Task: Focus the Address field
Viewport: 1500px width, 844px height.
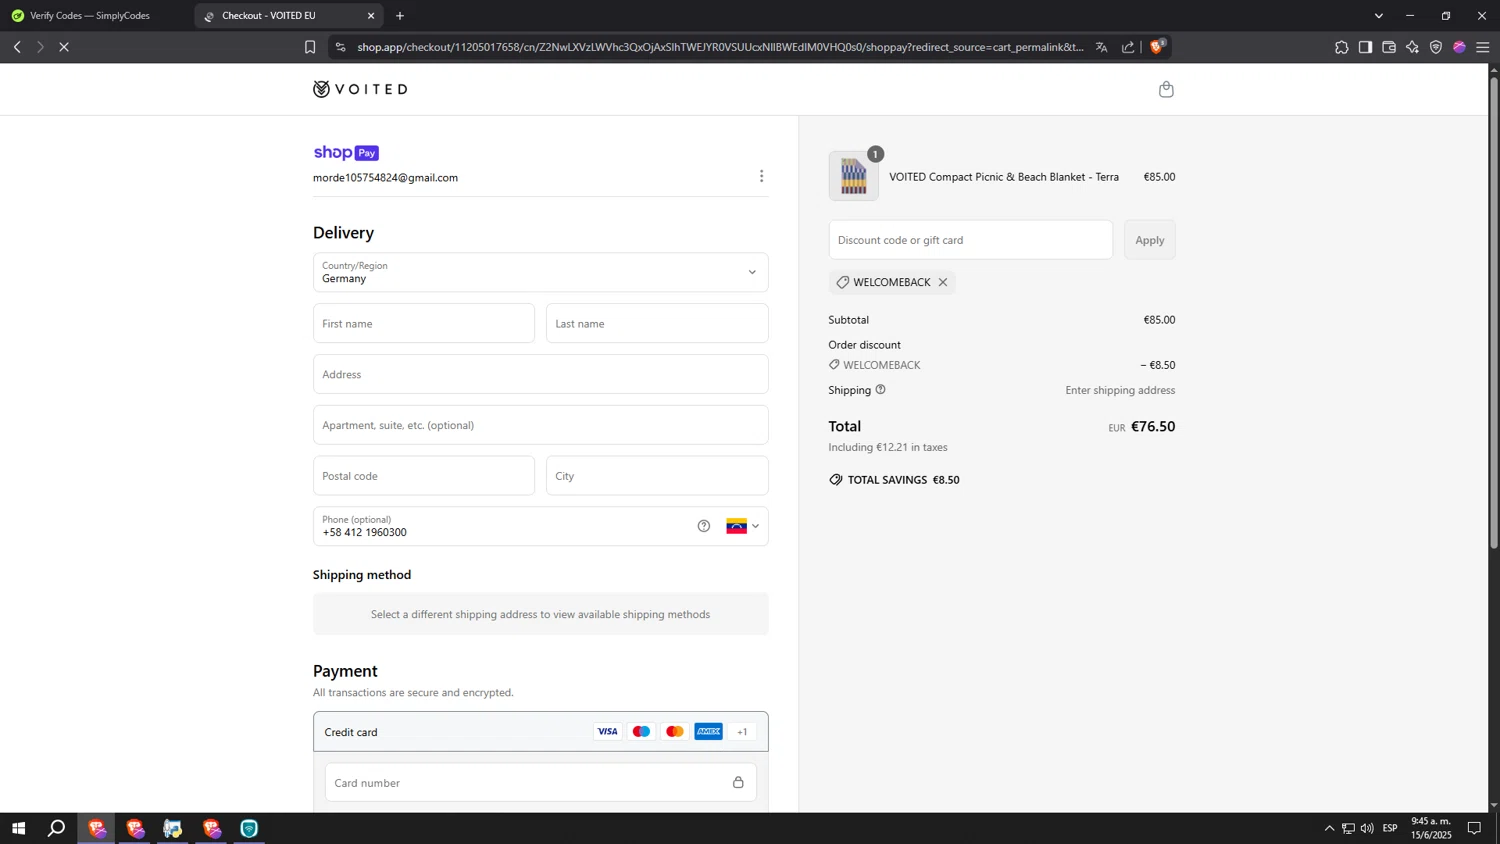Action: tap(540, 374)
